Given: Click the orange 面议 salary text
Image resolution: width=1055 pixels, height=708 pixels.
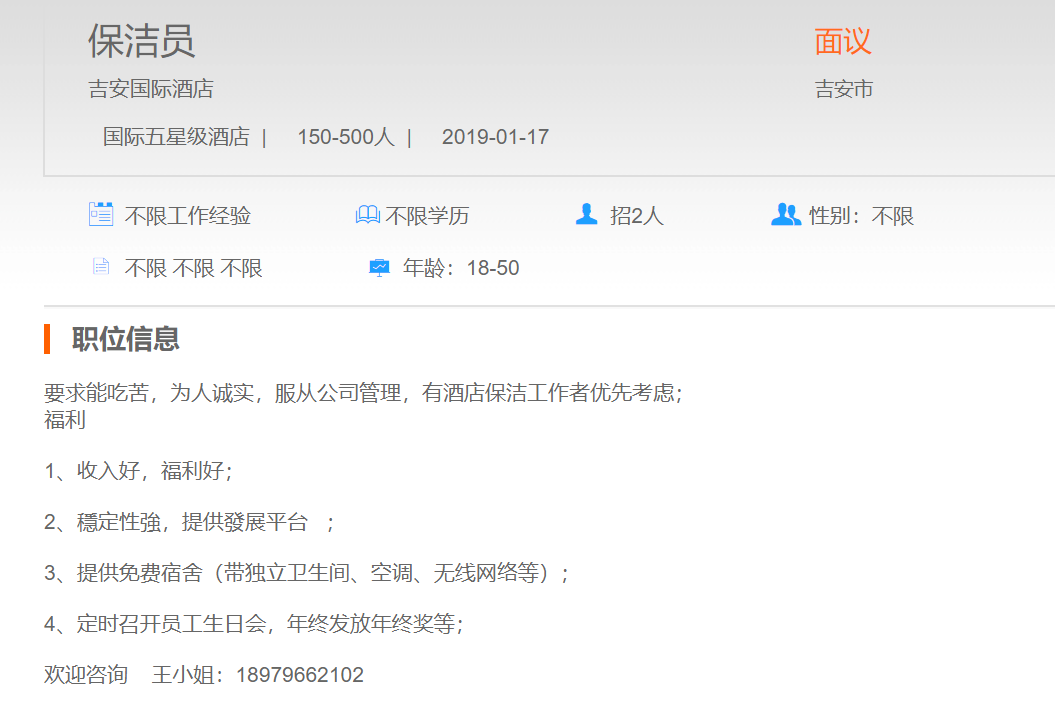Looking at the screenshot, I should click(843, 41).
